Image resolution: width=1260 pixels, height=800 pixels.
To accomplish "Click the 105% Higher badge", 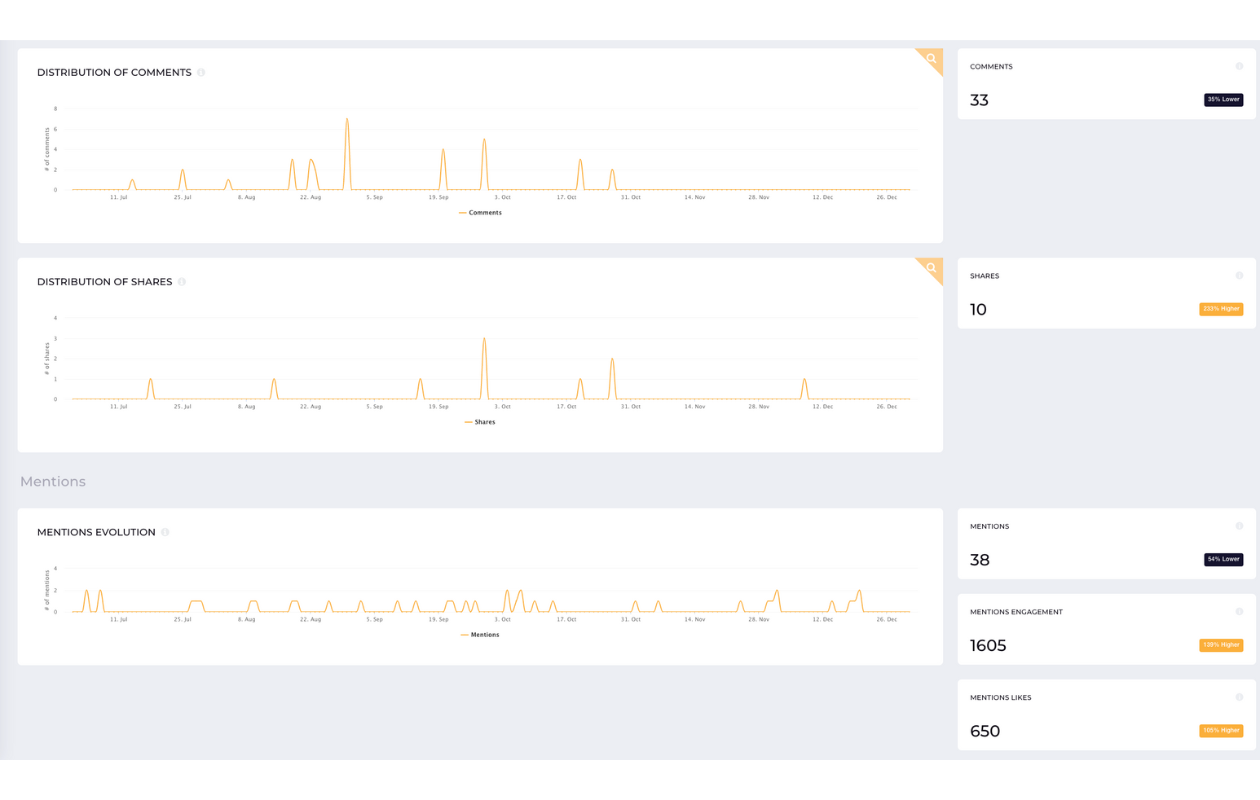I will click(x=1221, y=731).
